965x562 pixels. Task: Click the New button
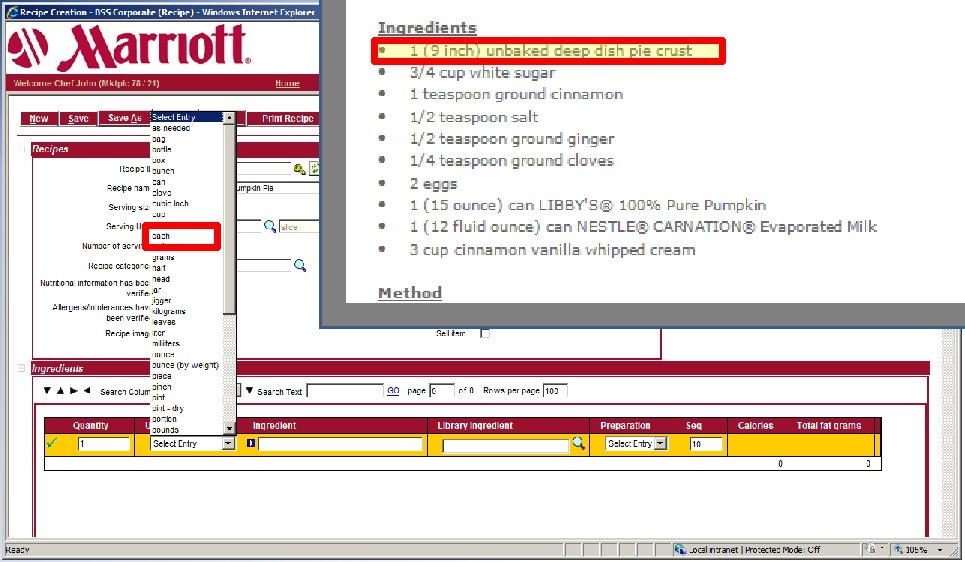pos(39,118)
